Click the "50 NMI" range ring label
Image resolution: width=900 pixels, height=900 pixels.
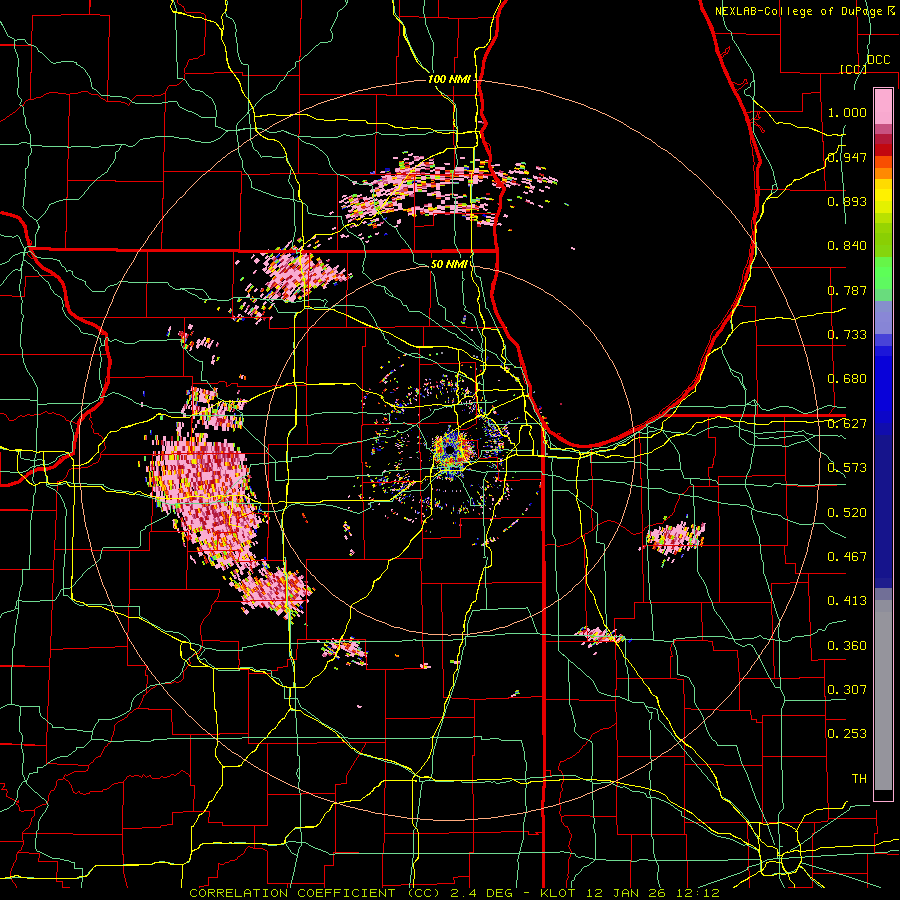[x=449, y=264]
